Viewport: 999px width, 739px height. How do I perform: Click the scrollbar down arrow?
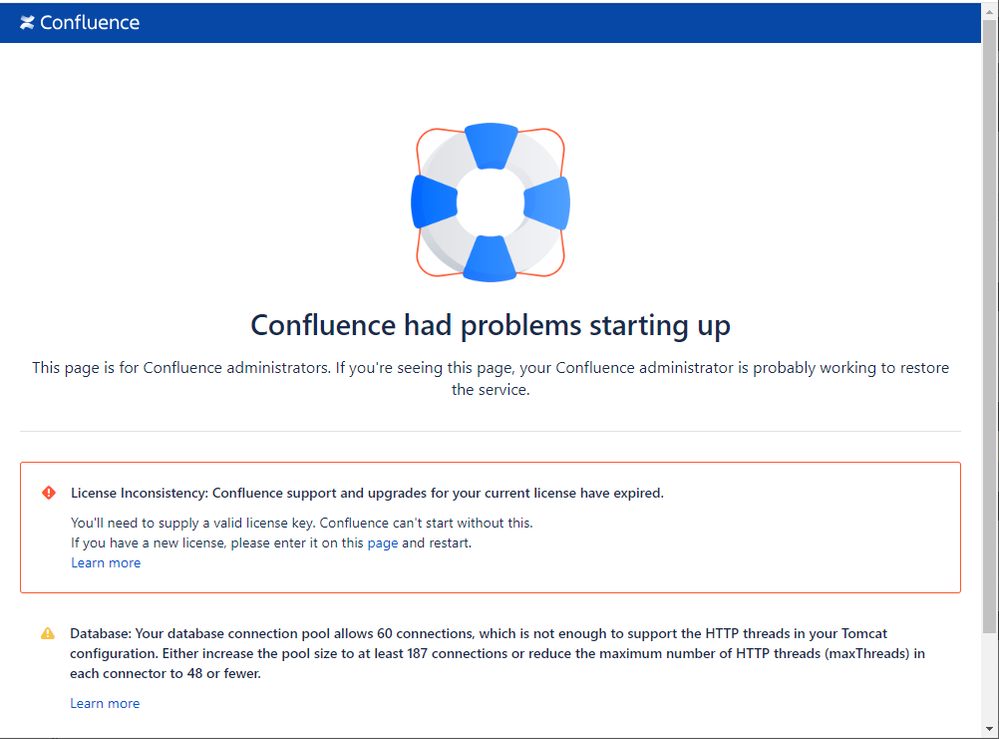pyautogui.click(x=989, y=729)
